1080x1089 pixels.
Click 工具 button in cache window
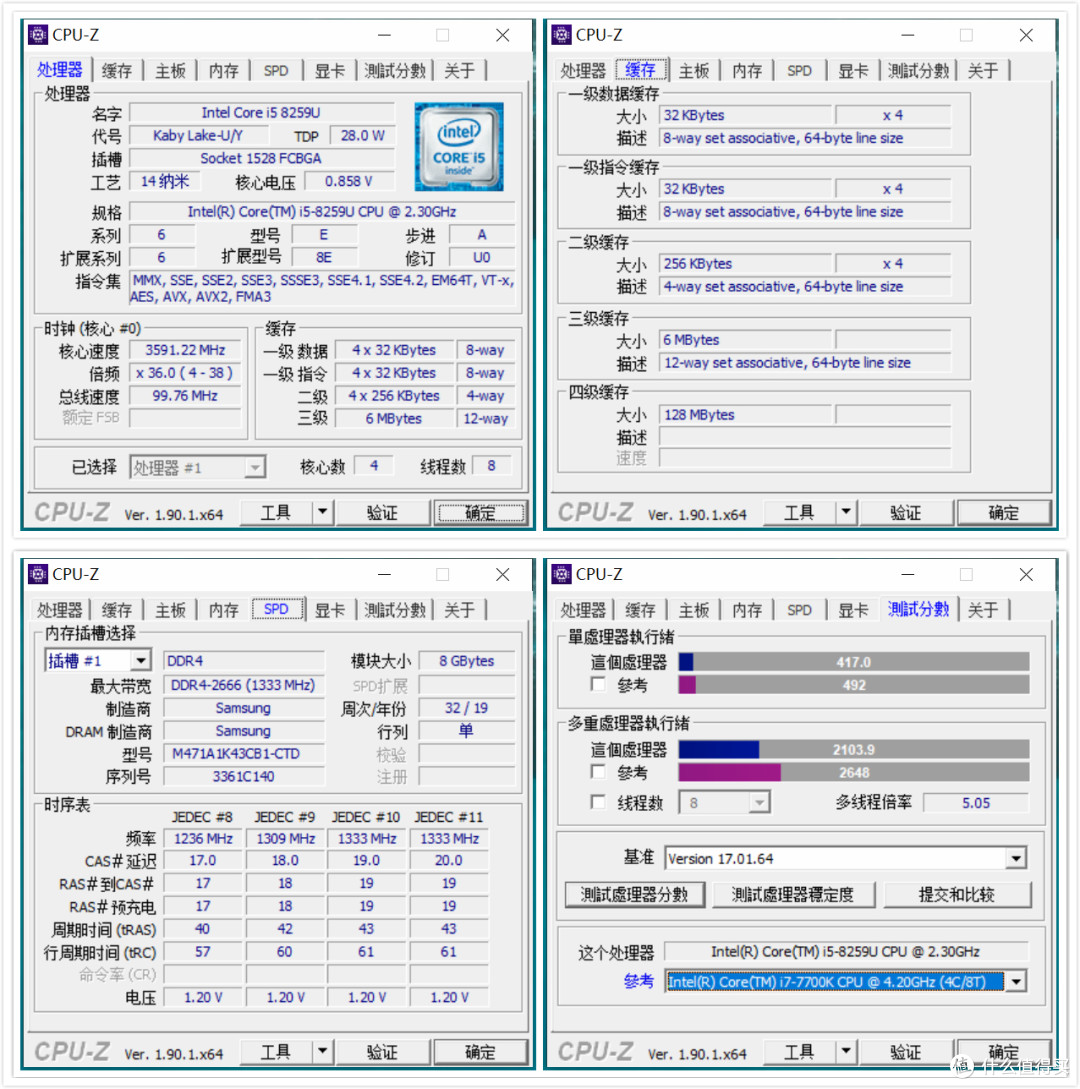pyautogui.click(x=799, y=513)
